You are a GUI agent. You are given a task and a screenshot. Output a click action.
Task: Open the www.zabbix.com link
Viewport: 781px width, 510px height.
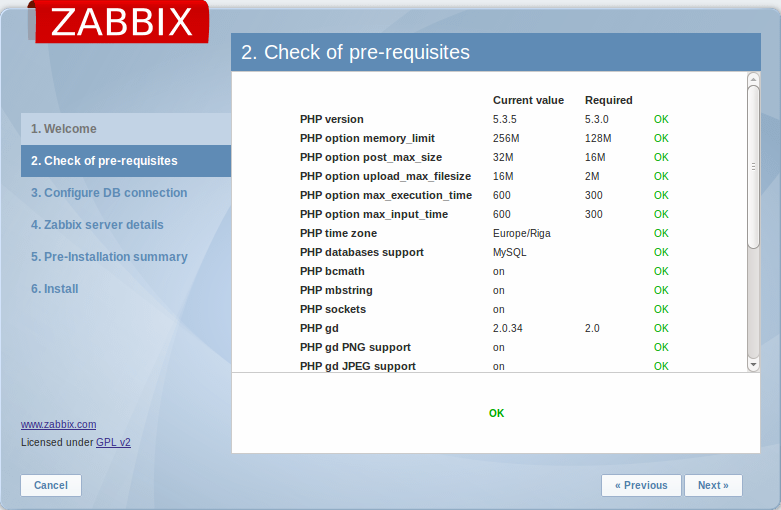pos(58,424)
